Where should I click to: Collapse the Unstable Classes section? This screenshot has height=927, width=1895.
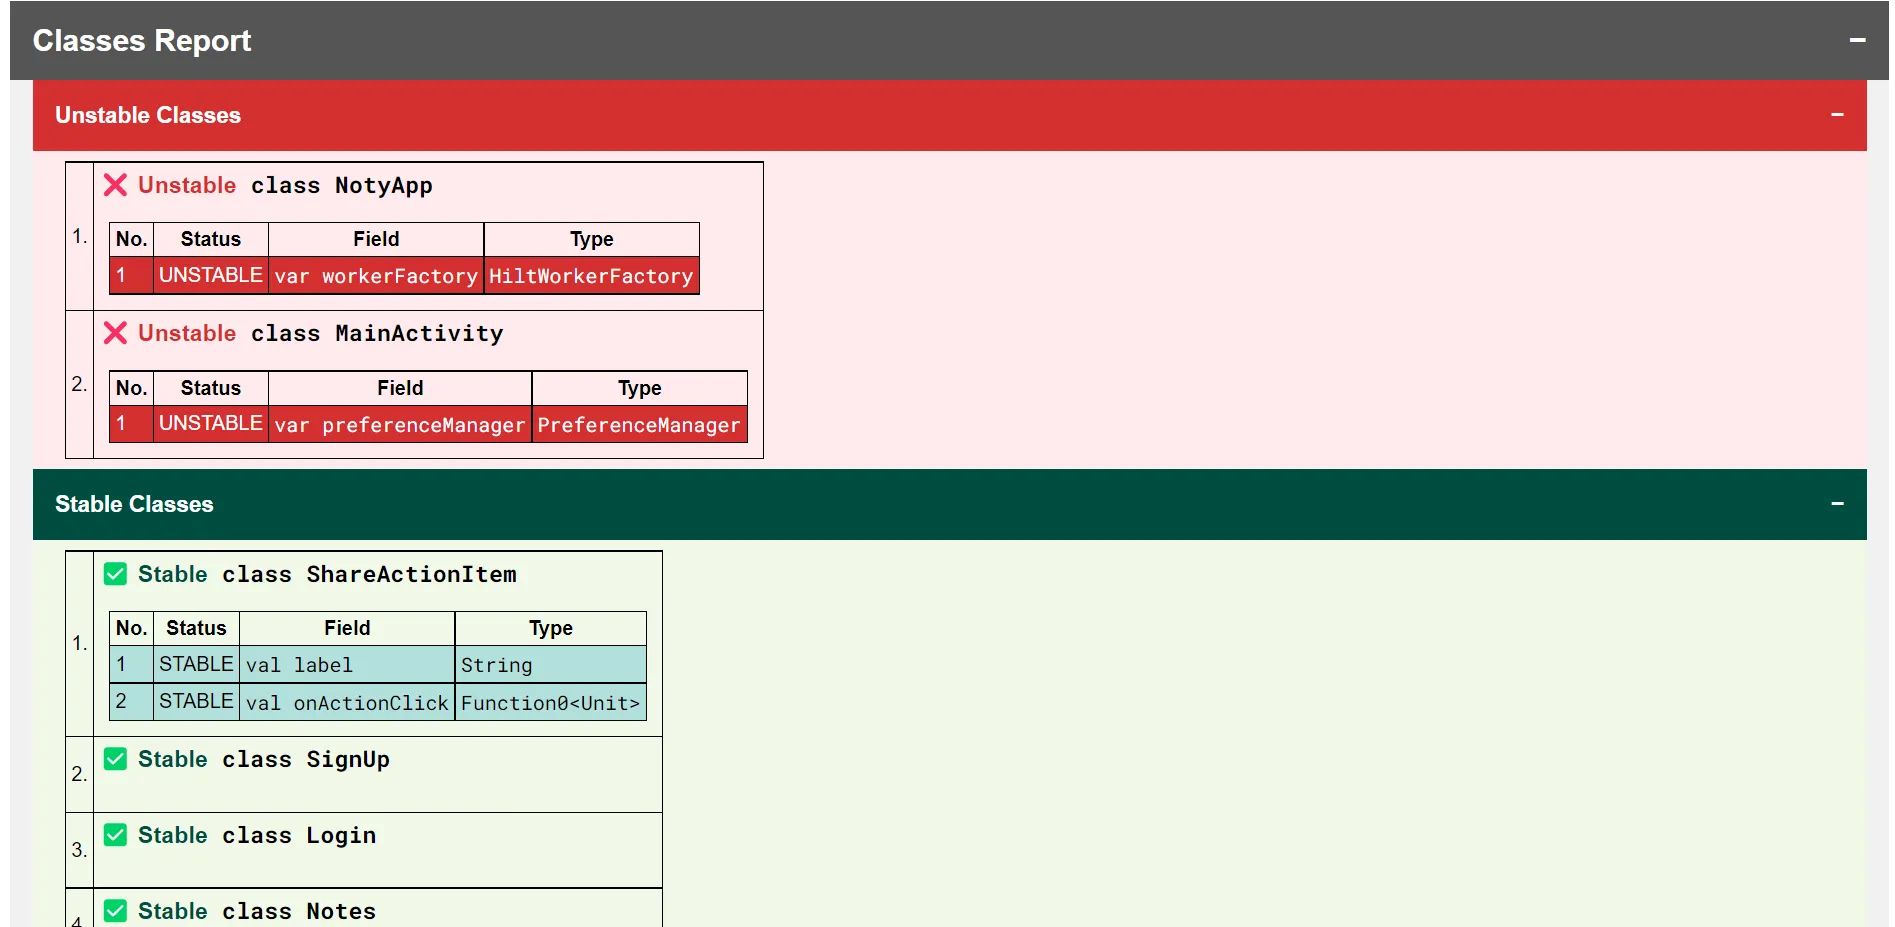point(1837,115)
